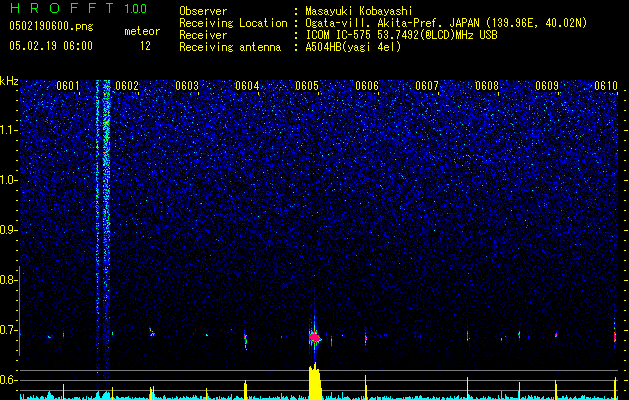Click time marker 0610

click(x=606, y=86)
